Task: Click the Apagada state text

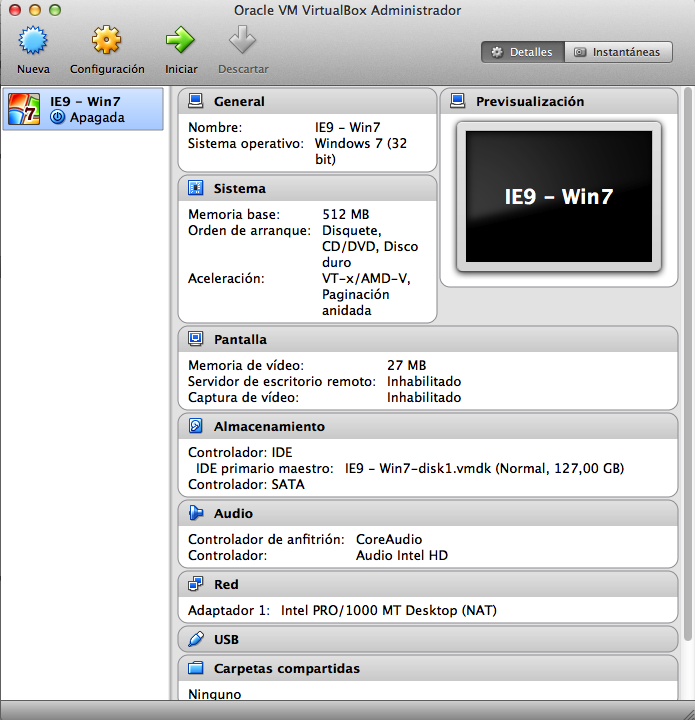Action: tap(97, 118)
